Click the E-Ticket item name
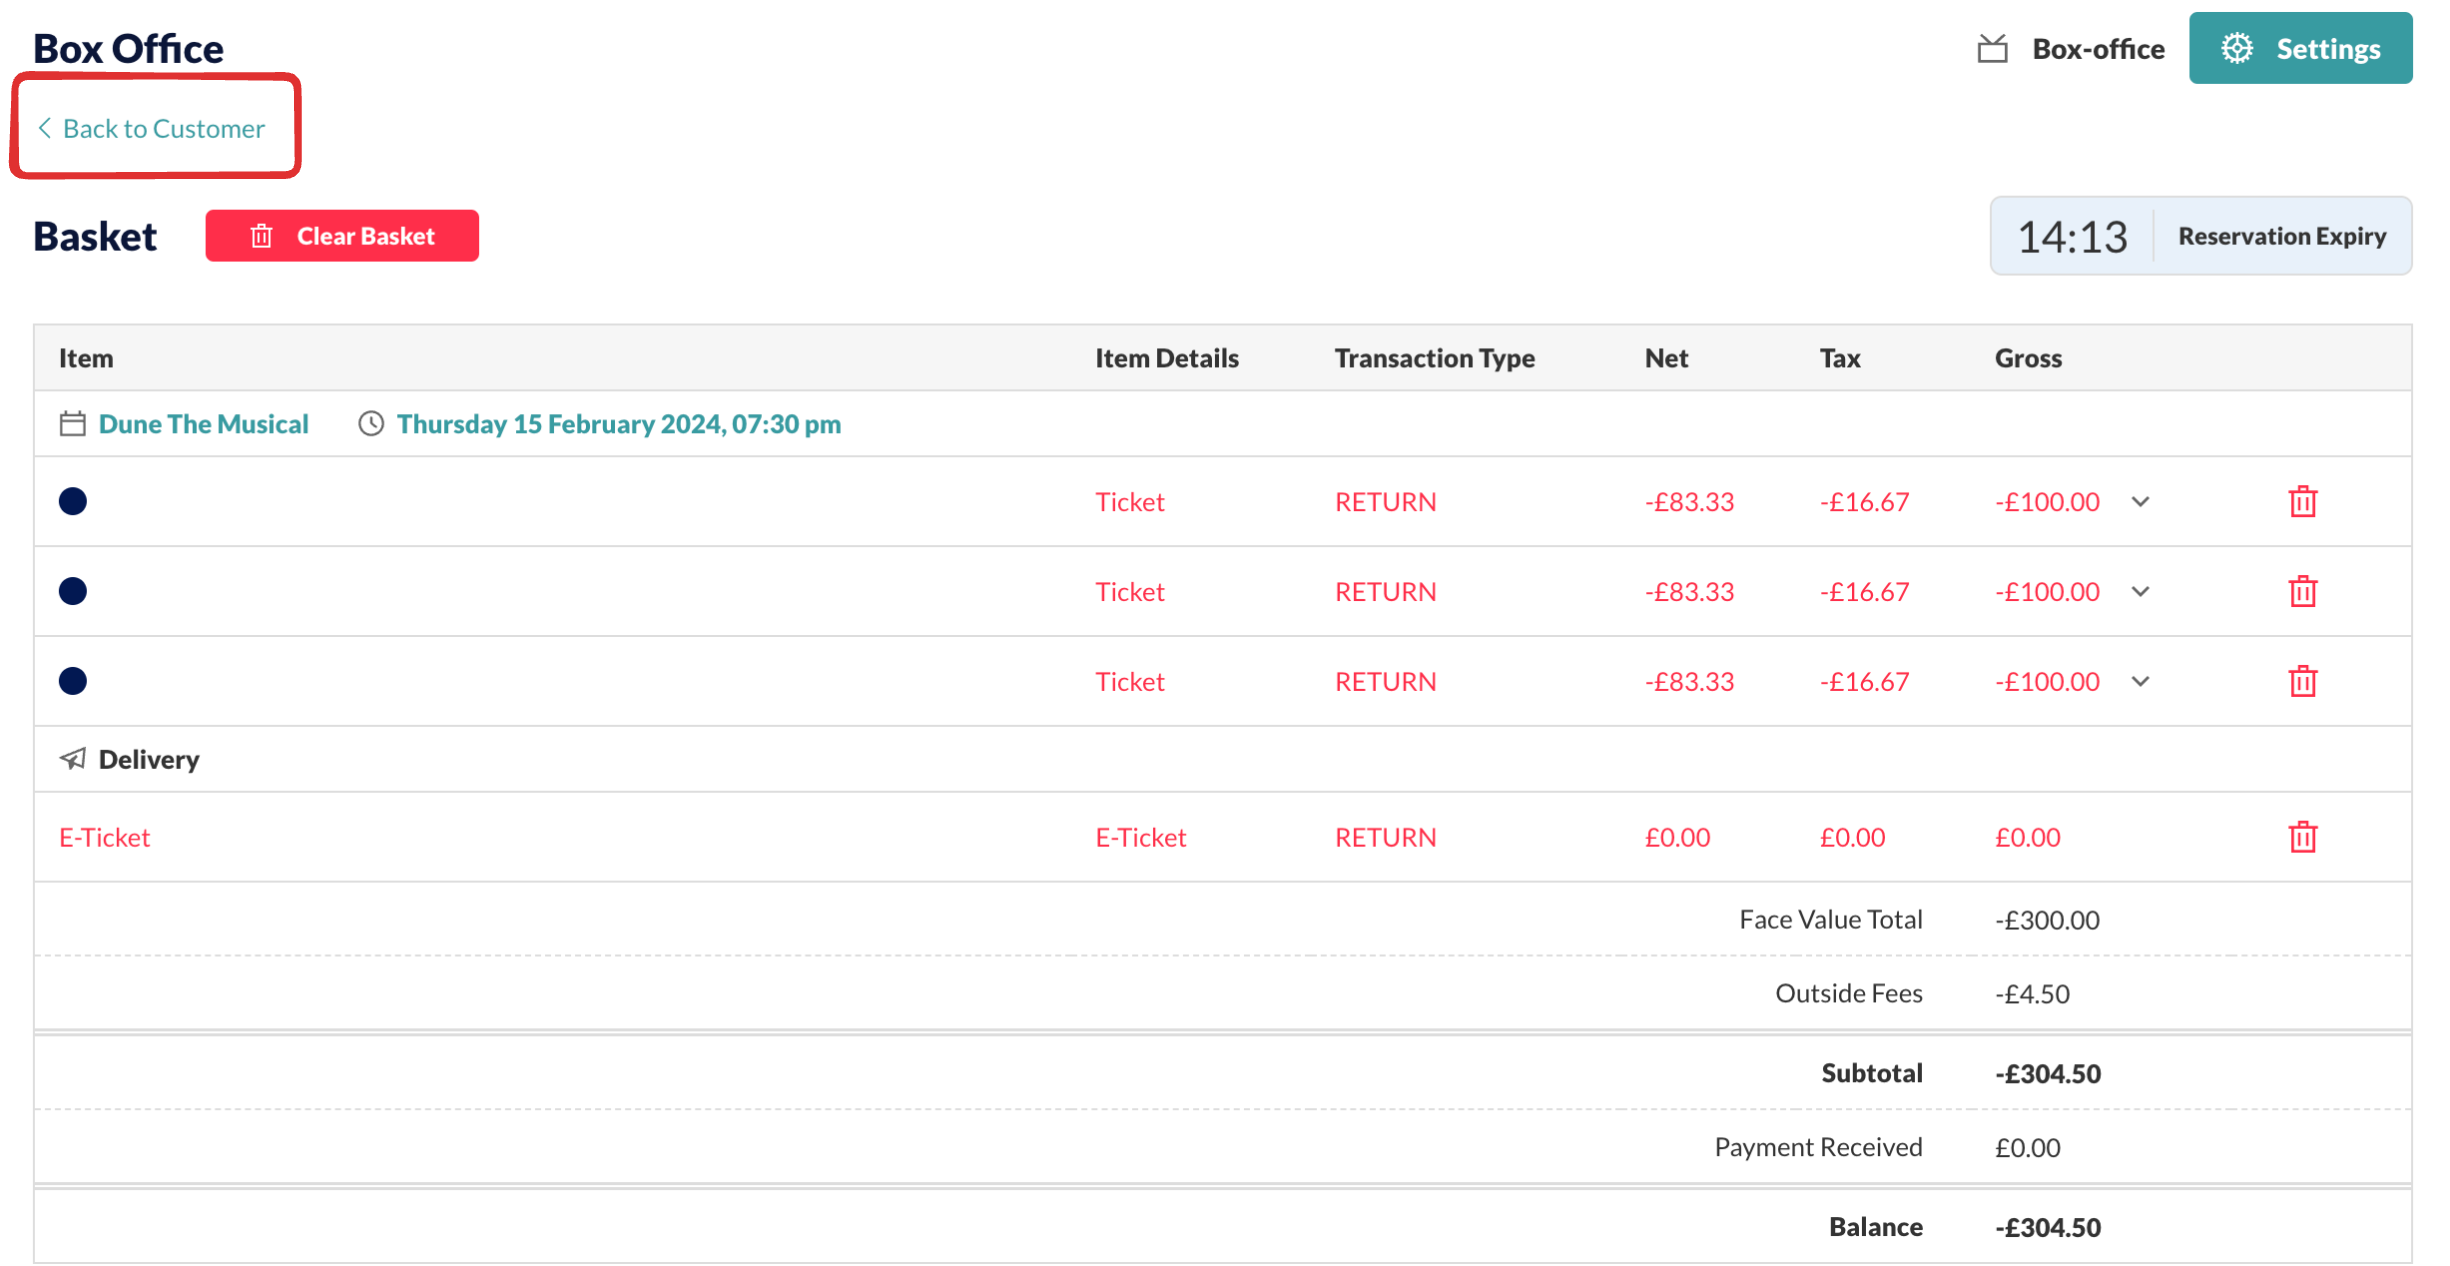The image size is (2450, 1266). tap(105, 837)
